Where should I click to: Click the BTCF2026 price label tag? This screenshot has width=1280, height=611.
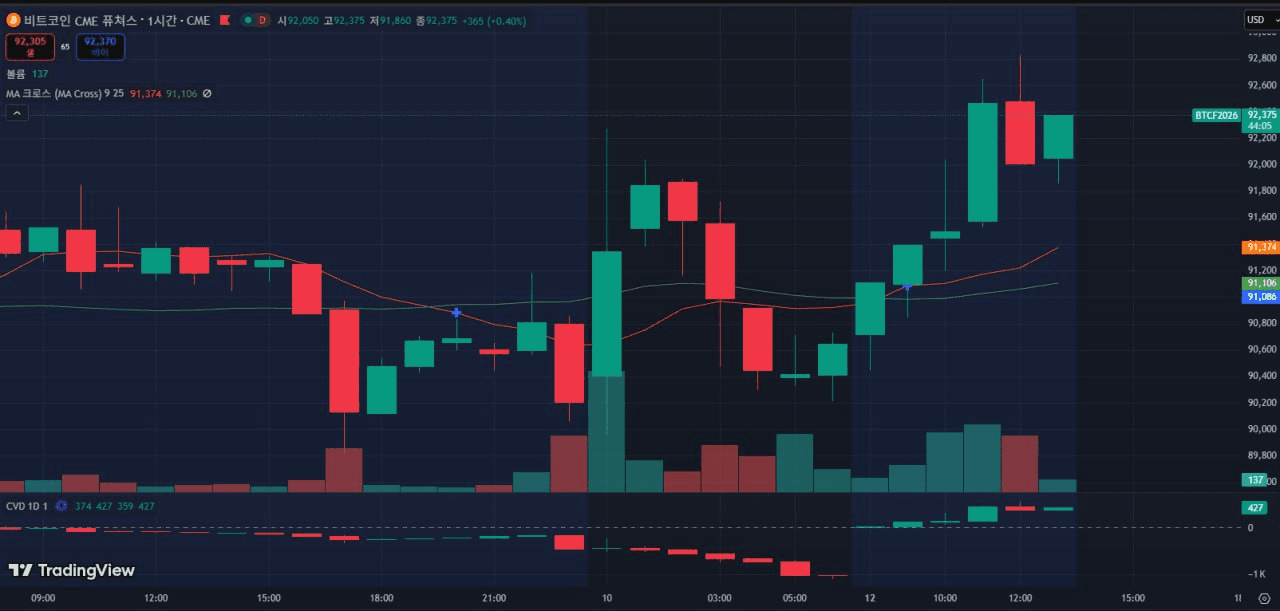coord(1216,115)
